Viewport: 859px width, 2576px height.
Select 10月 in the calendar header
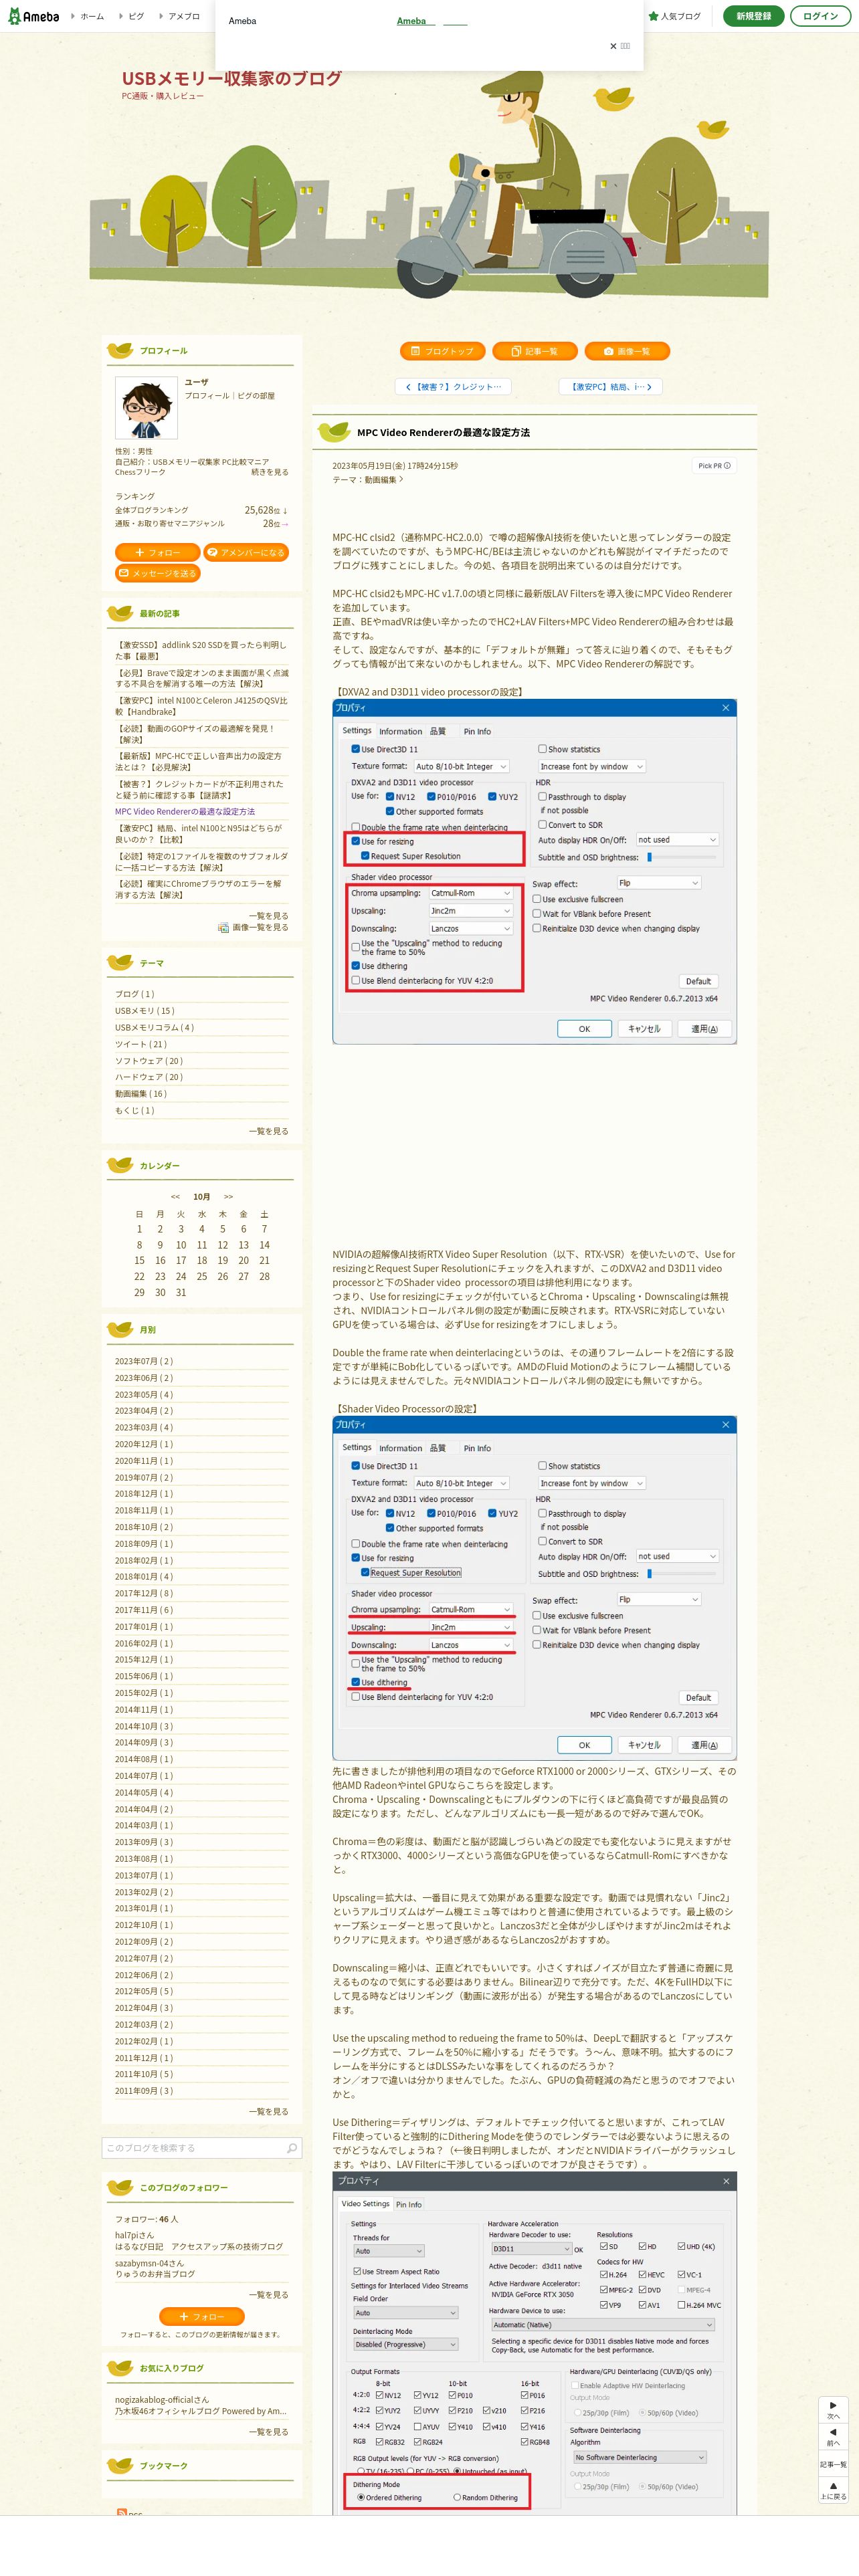(201, 1196)
